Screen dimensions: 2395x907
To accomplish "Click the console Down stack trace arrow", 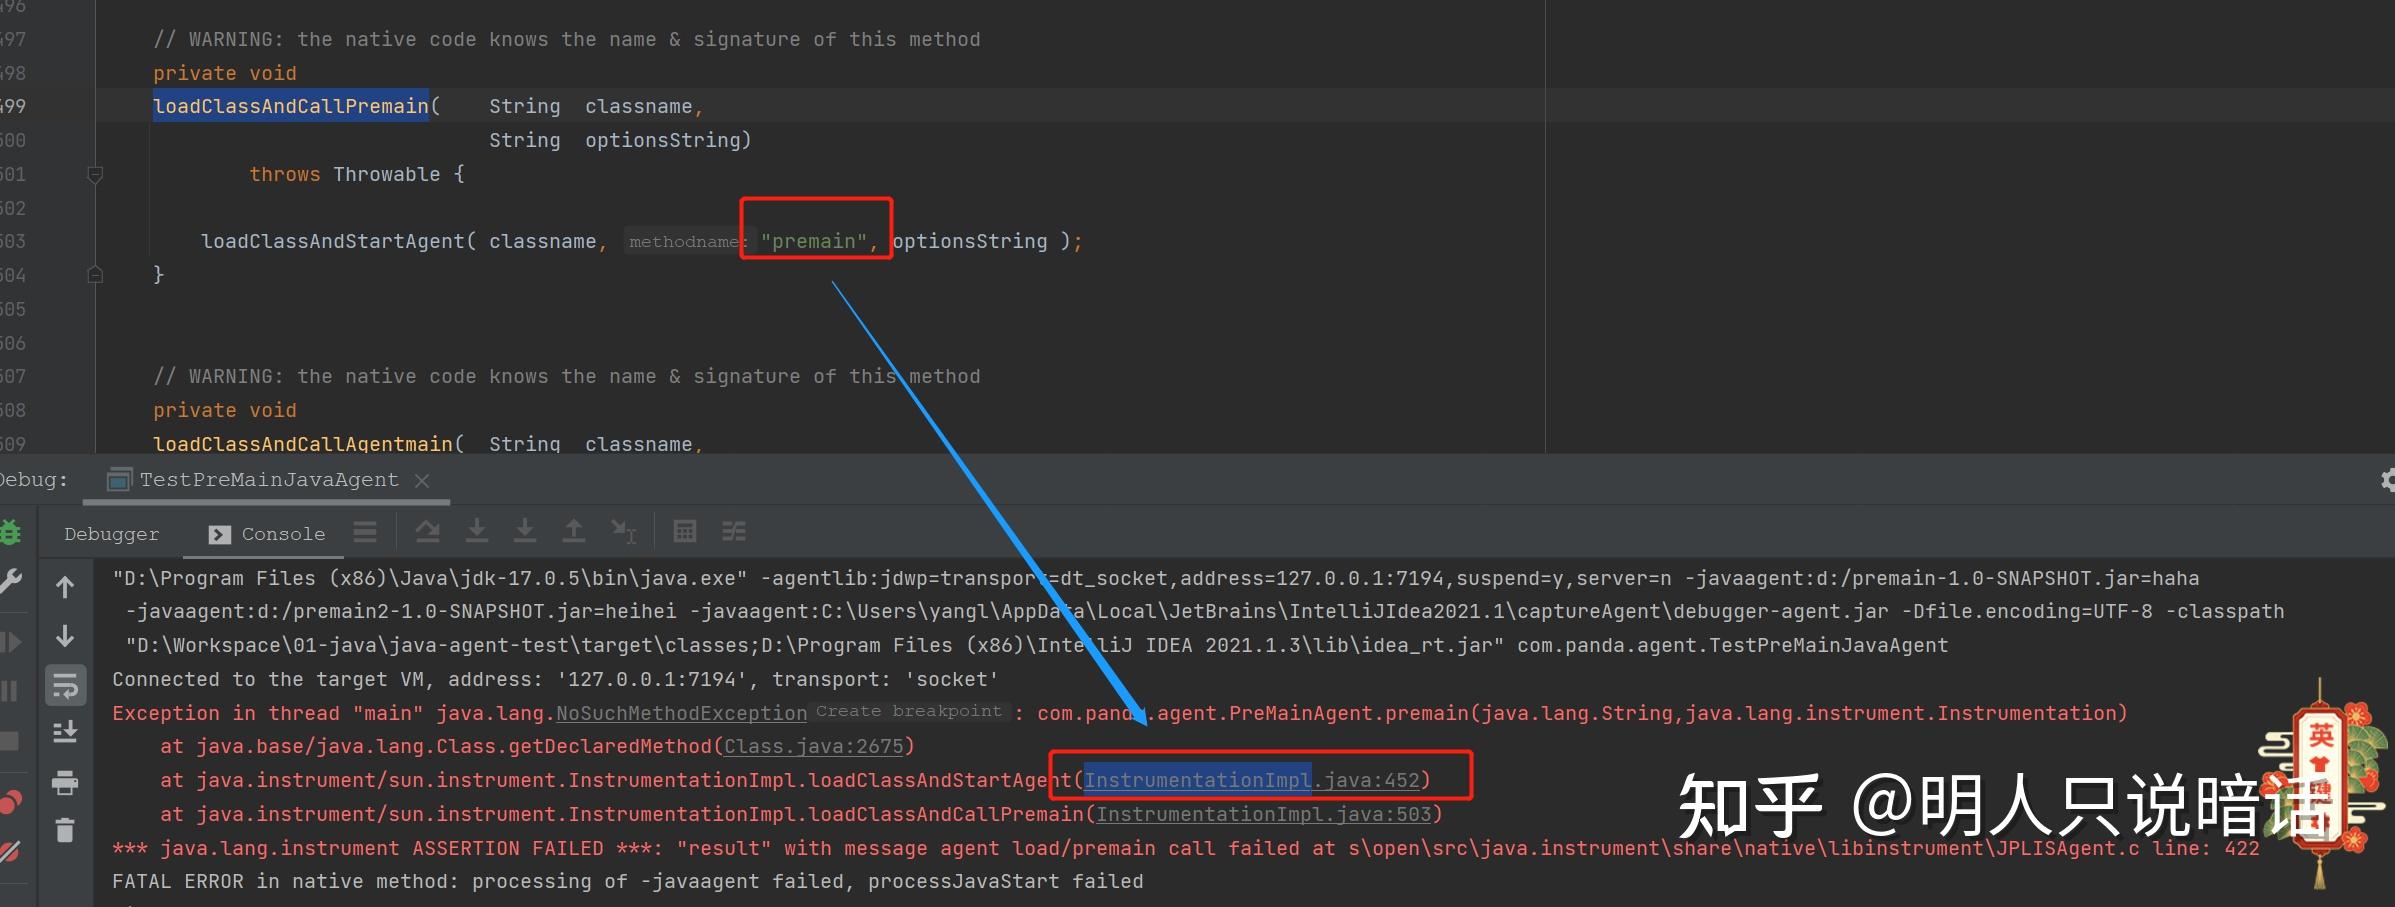I will click(65, 636).
